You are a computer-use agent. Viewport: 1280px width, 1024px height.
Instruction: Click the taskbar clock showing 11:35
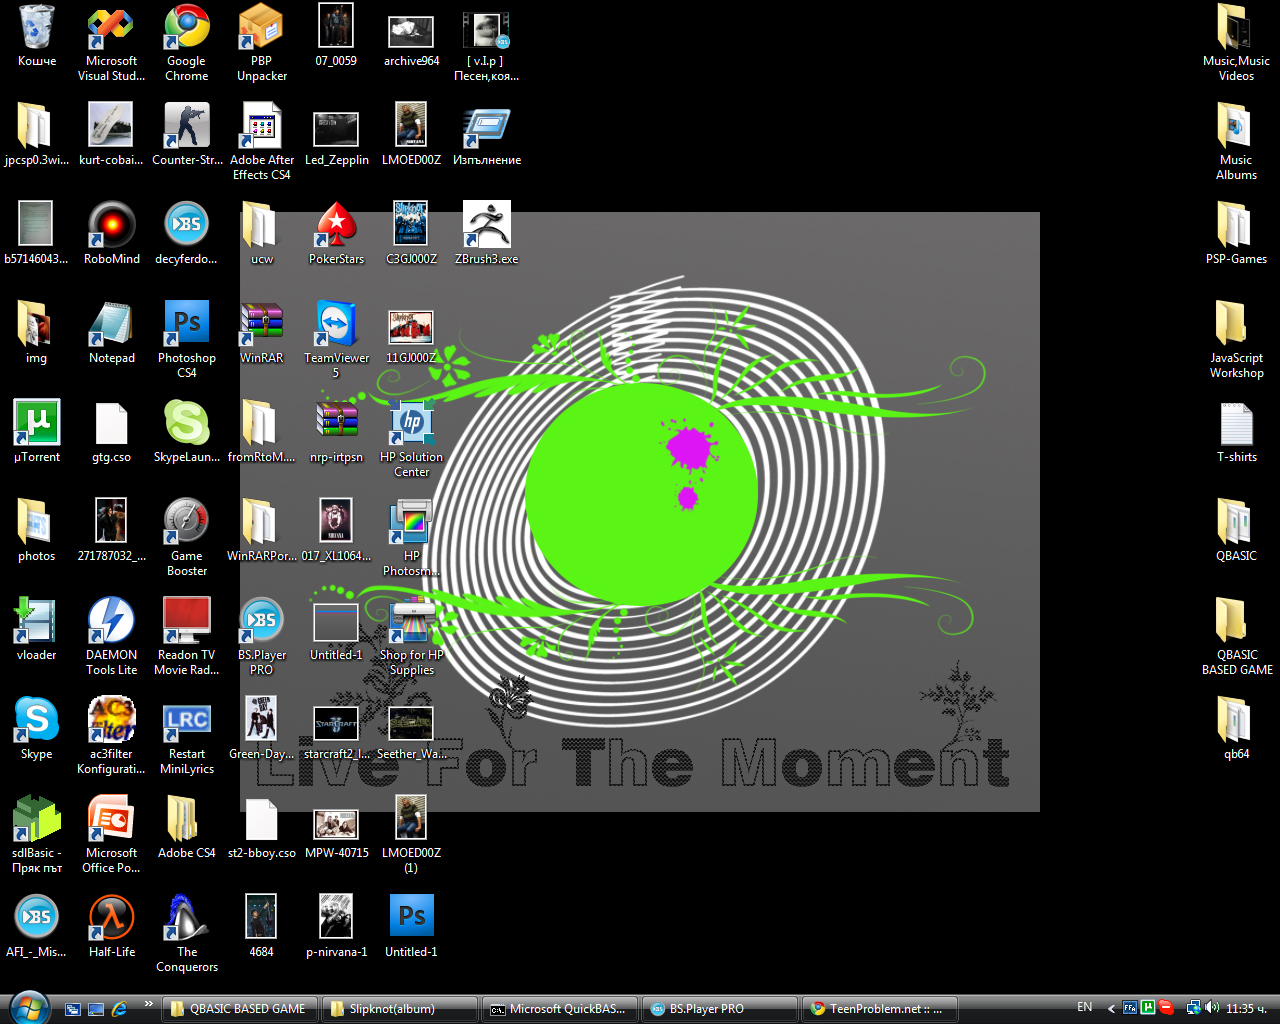click(1247, 1008)
